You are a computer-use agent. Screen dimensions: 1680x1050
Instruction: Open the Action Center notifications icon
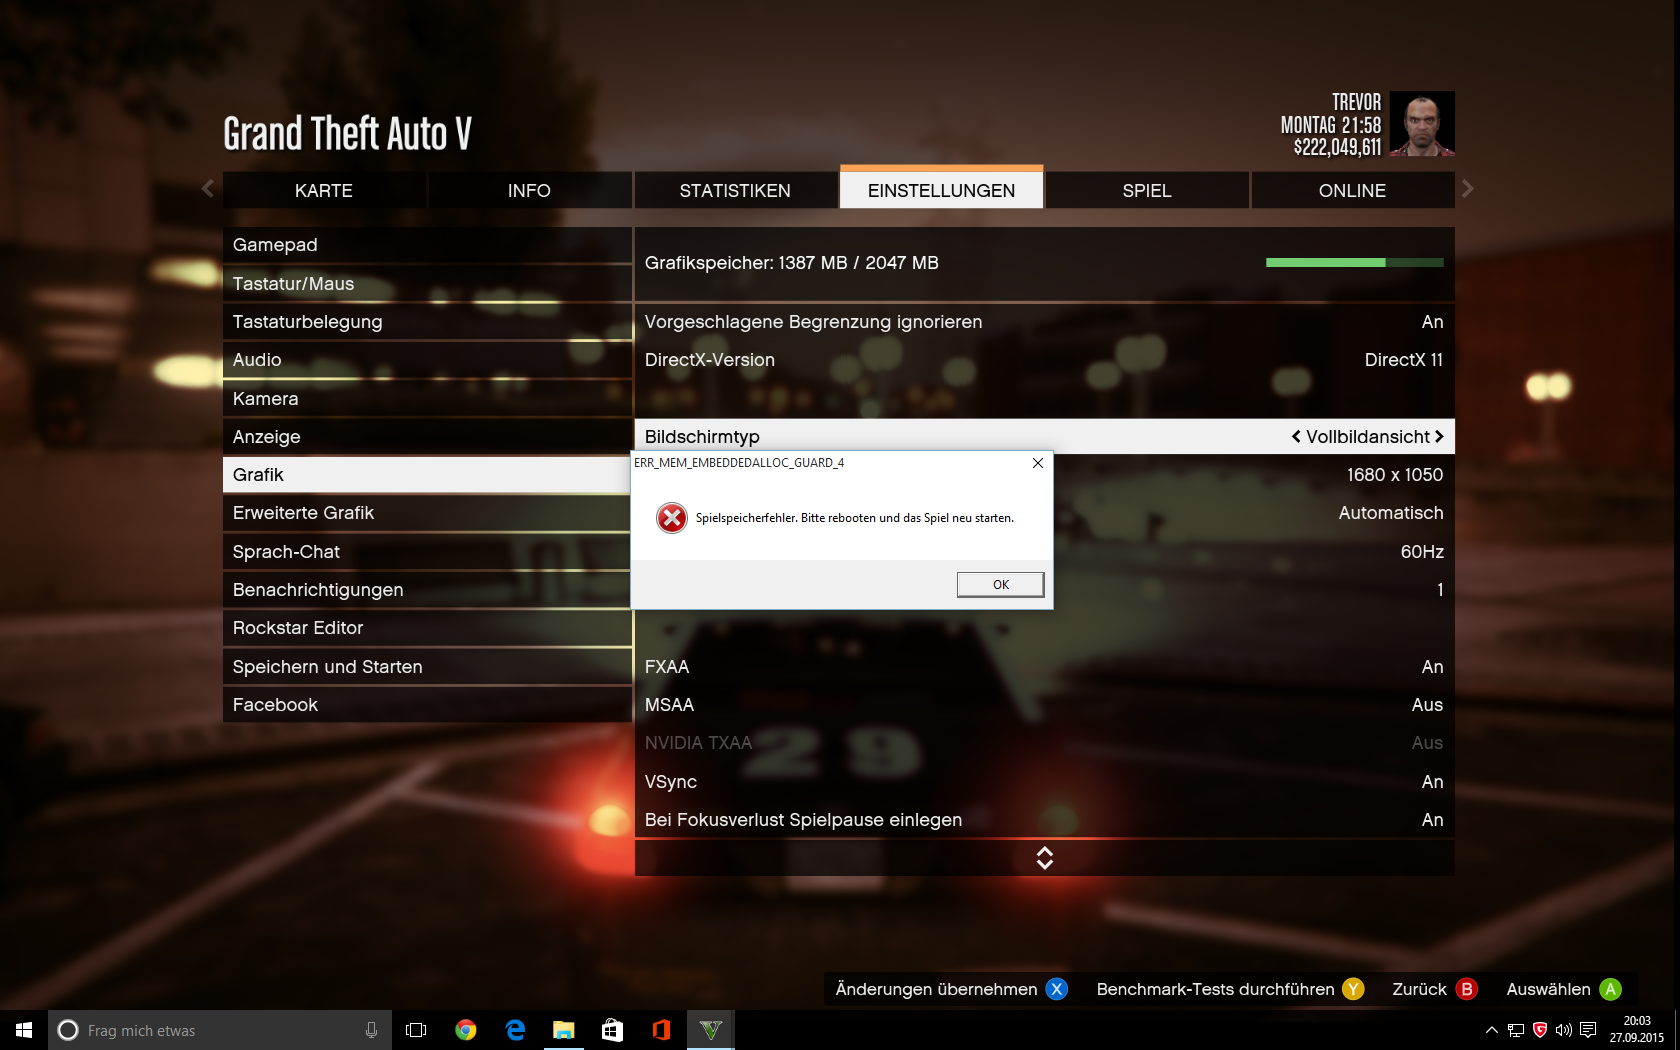point(1588,1030)
